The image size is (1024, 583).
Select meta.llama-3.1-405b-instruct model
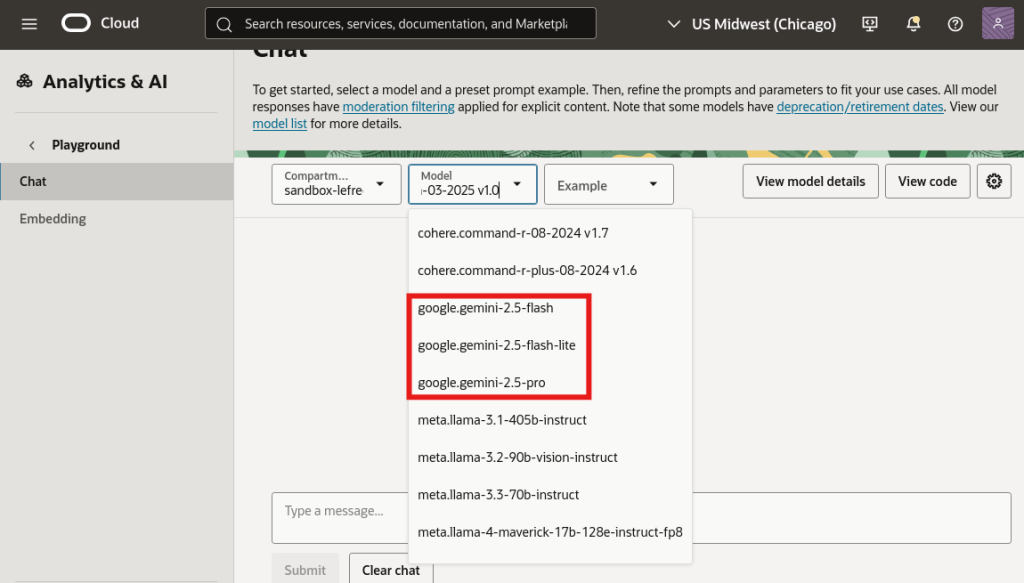point(550,420)
